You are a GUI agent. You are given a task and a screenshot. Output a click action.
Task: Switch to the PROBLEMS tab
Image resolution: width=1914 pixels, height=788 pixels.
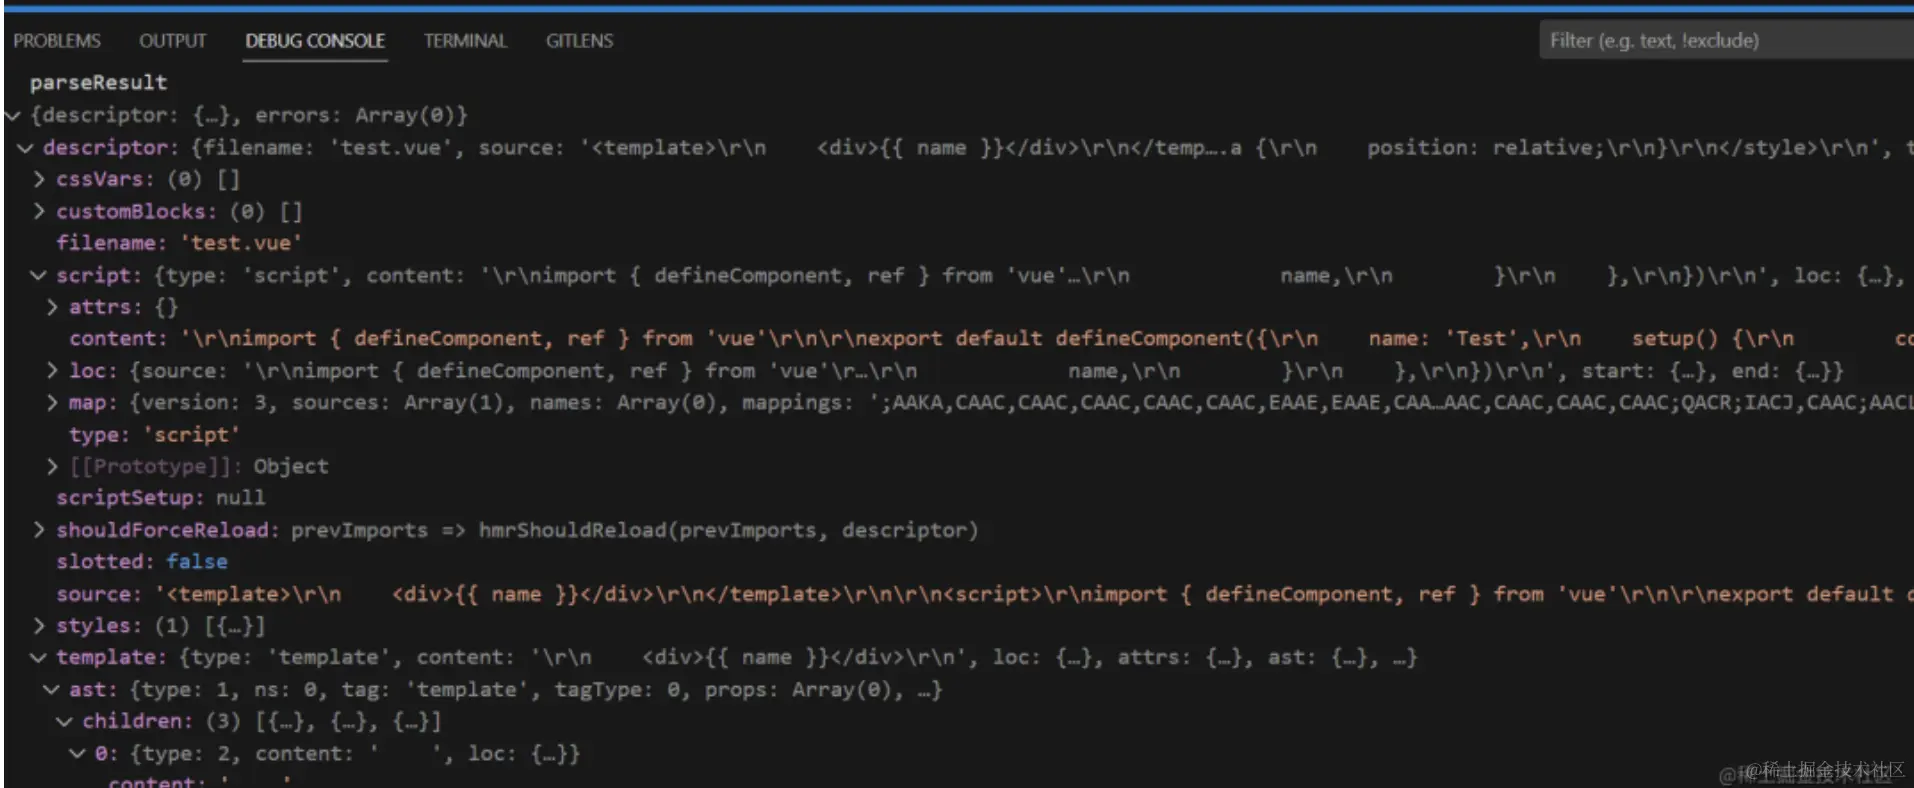[57, 41]
